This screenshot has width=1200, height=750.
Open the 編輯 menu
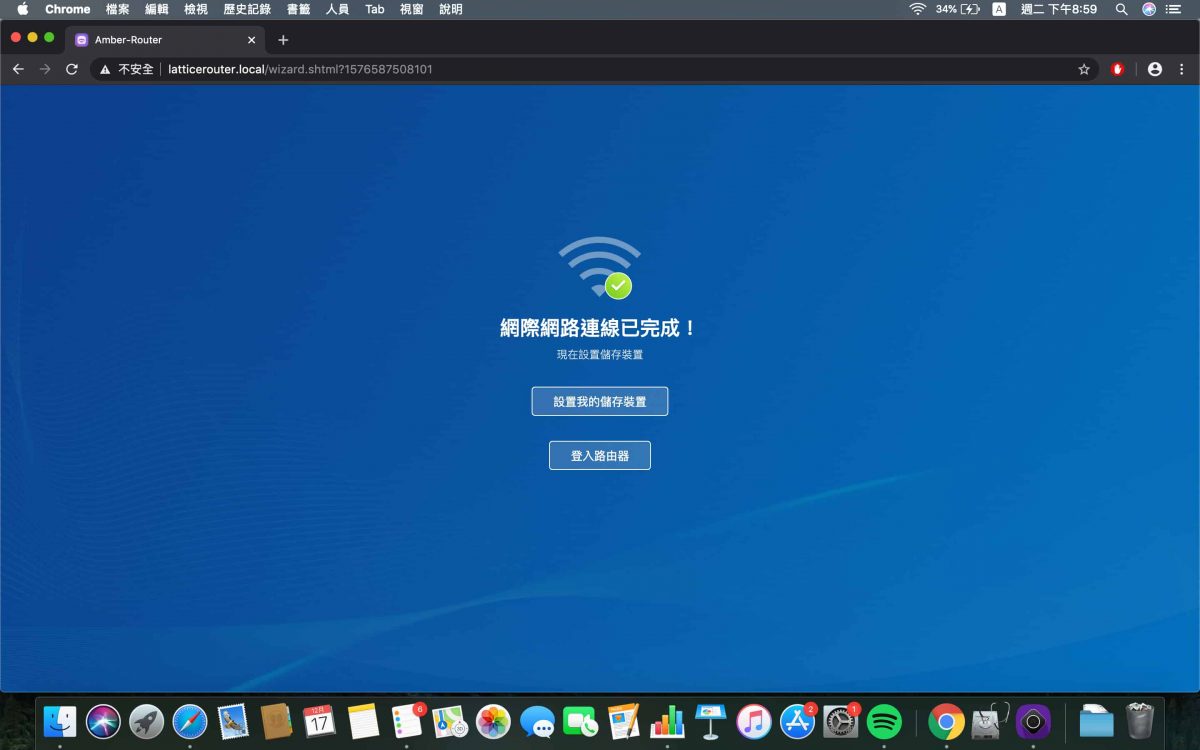pyautogui.click(x=157, y=9)
